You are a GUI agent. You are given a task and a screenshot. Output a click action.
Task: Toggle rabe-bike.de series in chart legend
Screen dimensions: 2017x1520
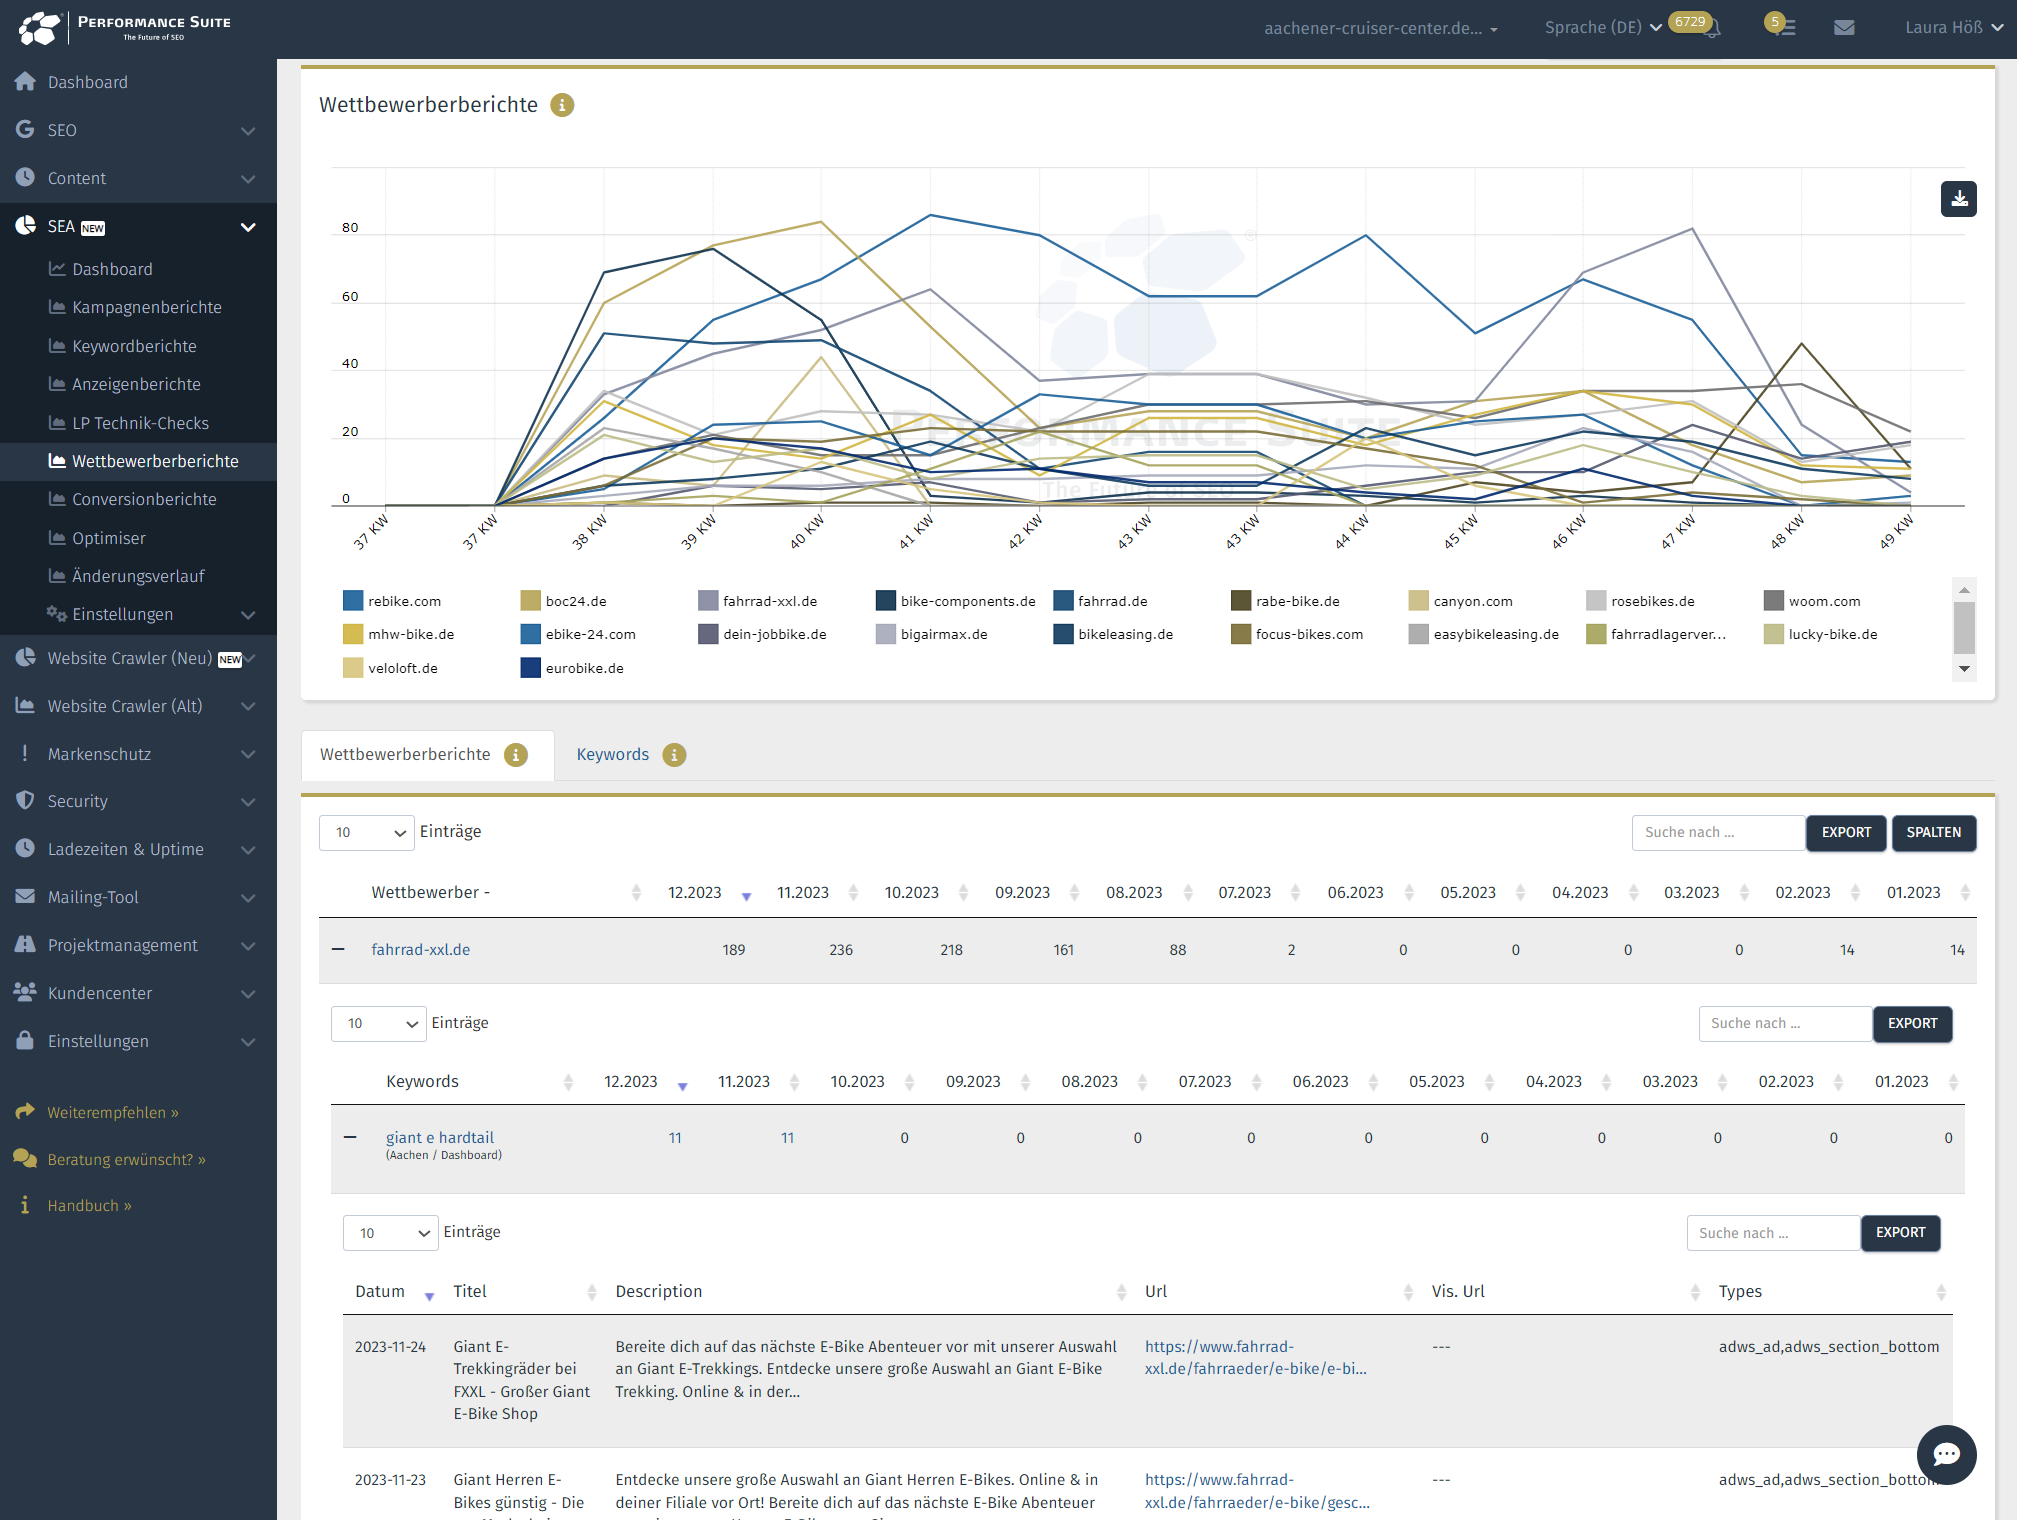(1285, 601)
